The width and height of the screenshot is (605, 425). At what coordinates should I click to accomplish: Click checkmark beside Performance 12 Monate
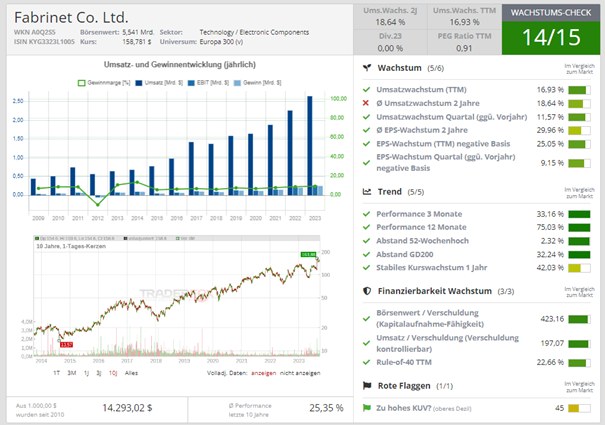pyautogui.click(x=366, y=227)
